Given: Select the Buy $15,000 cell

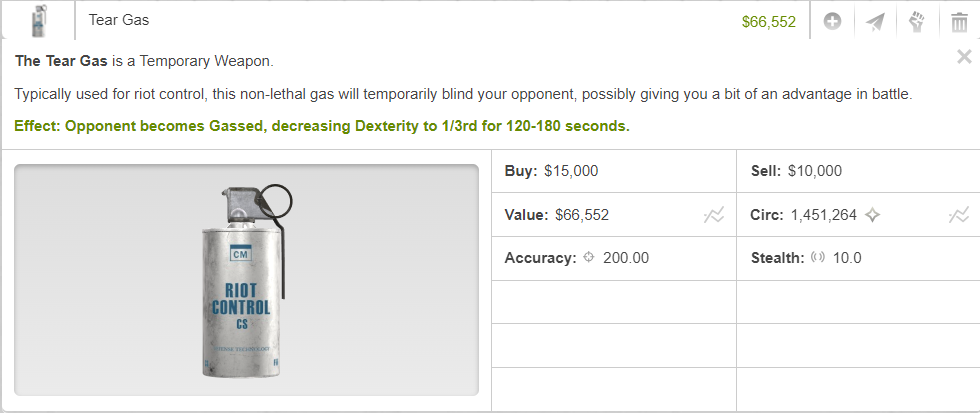Looking at the screenshot, I should tap(614, 171).
